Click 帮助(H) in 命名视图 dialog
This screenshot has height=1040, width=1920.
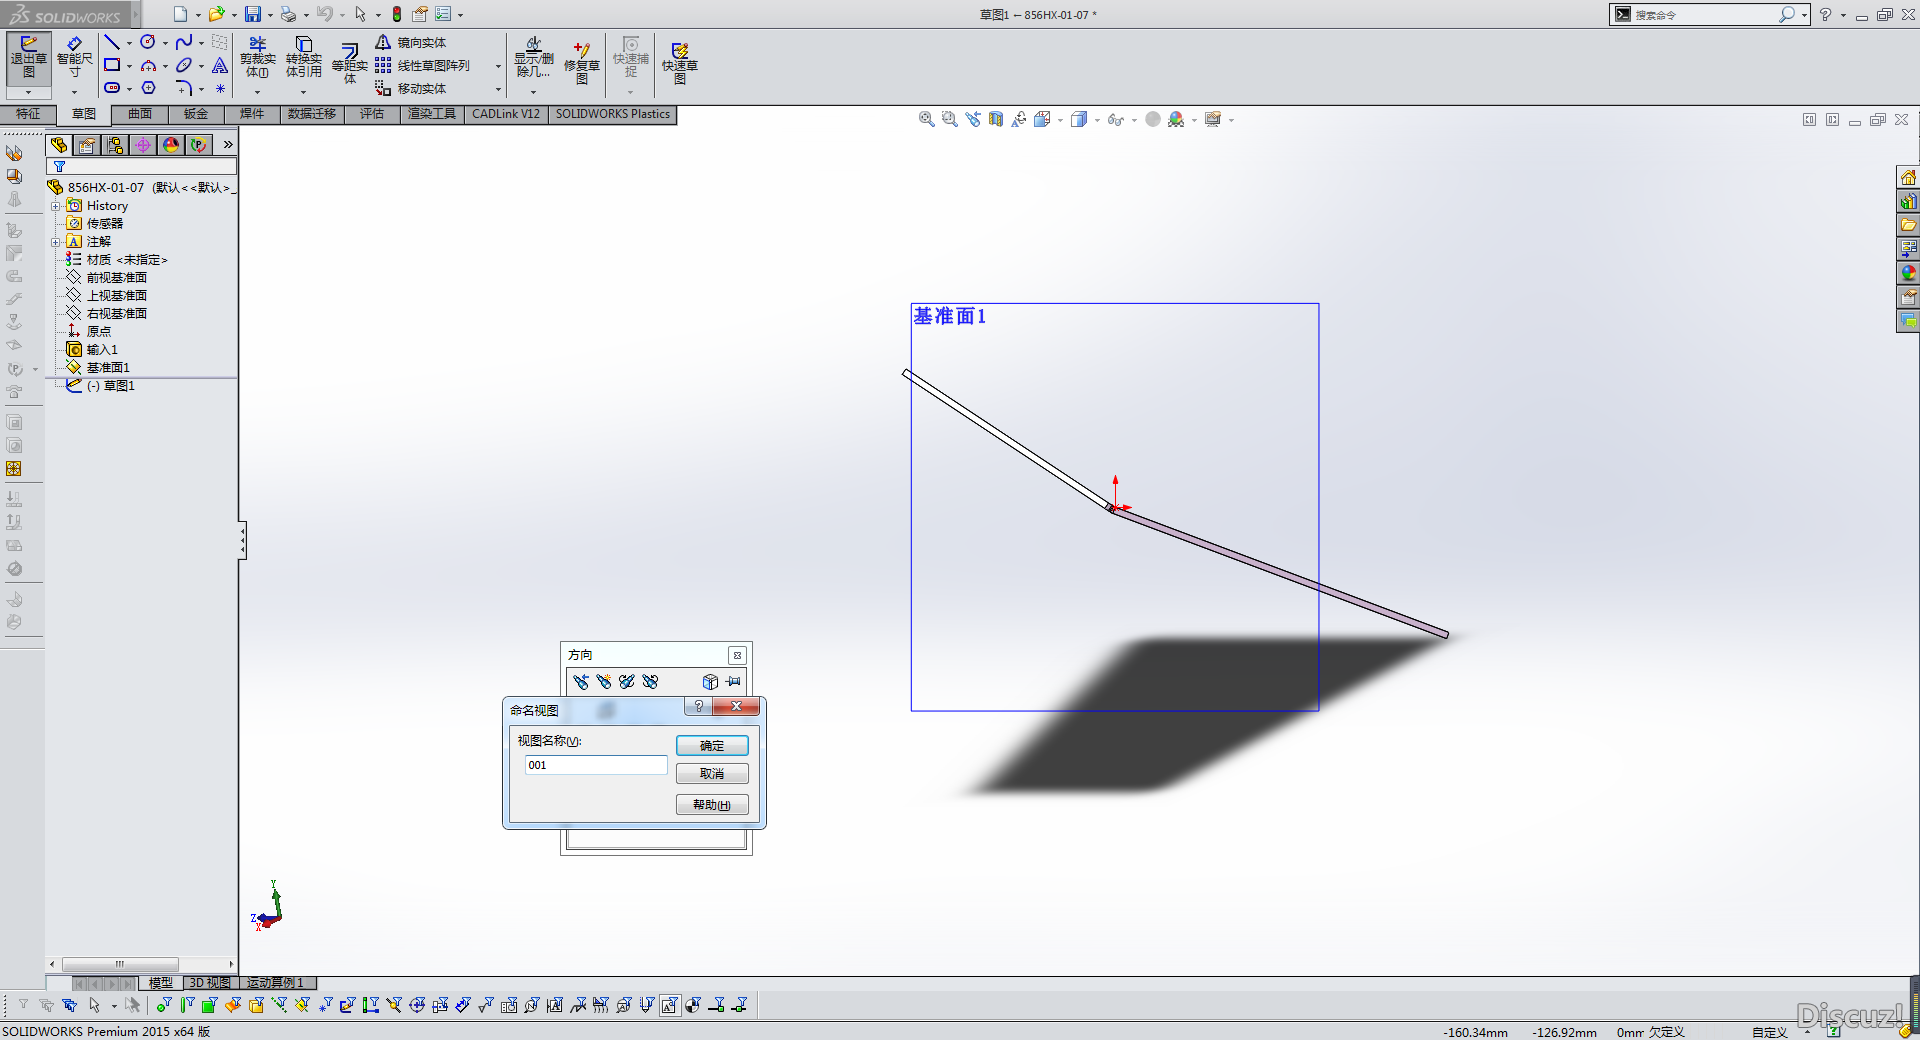click(x=712, y=805)
